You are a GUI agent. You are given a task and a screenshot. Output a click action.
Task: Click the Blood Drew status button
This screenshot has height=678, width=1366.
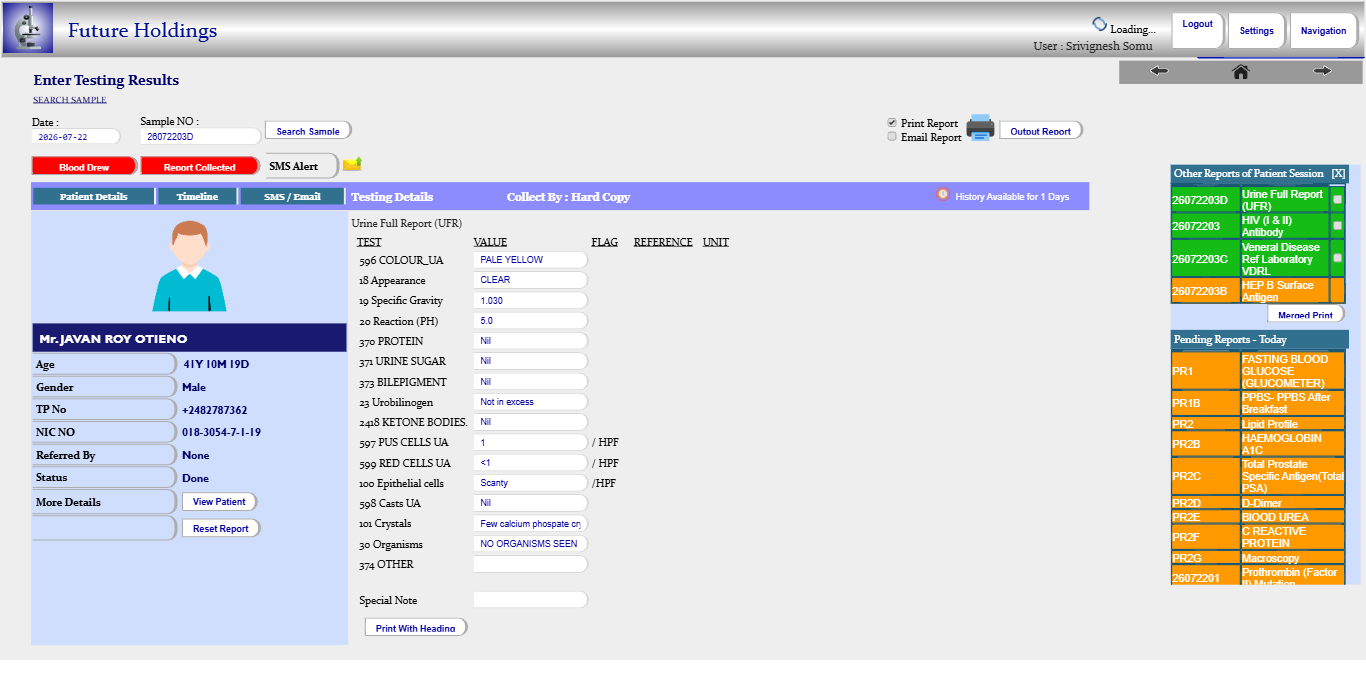click(84, 167)
